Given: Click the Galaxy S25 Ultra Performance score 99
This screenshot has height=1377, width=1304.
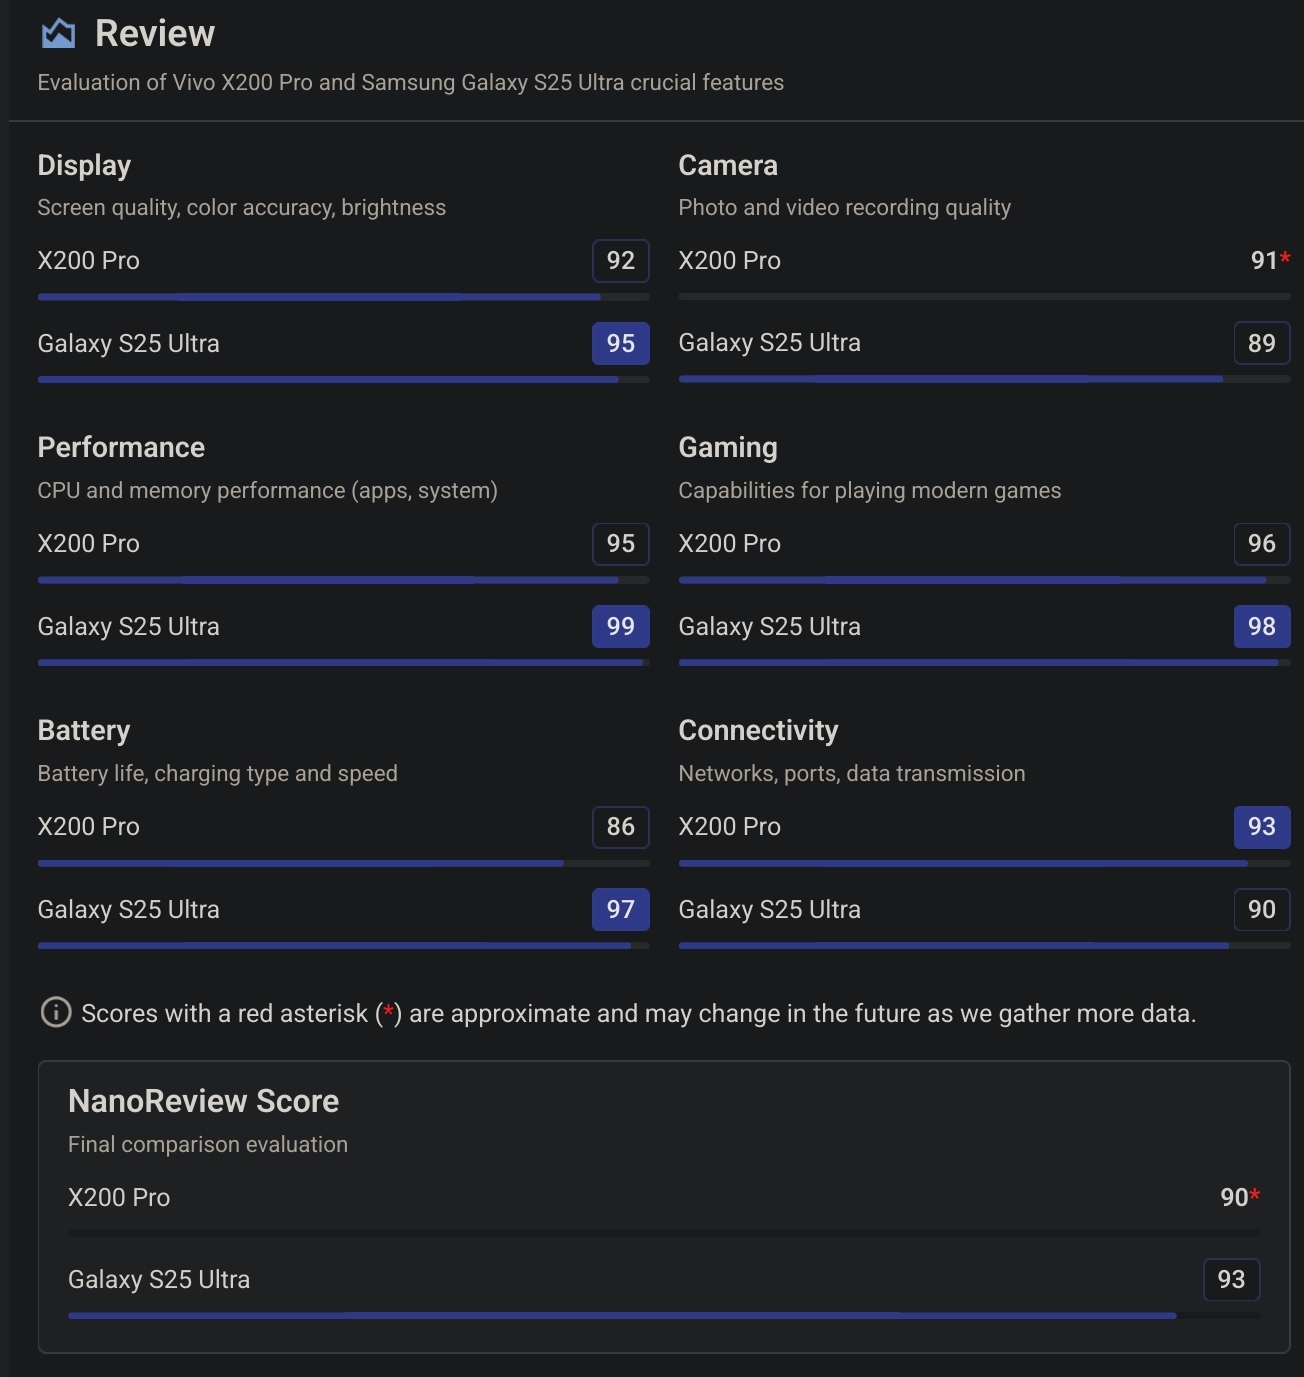Looking at the screenshot, I should (620, 627).
